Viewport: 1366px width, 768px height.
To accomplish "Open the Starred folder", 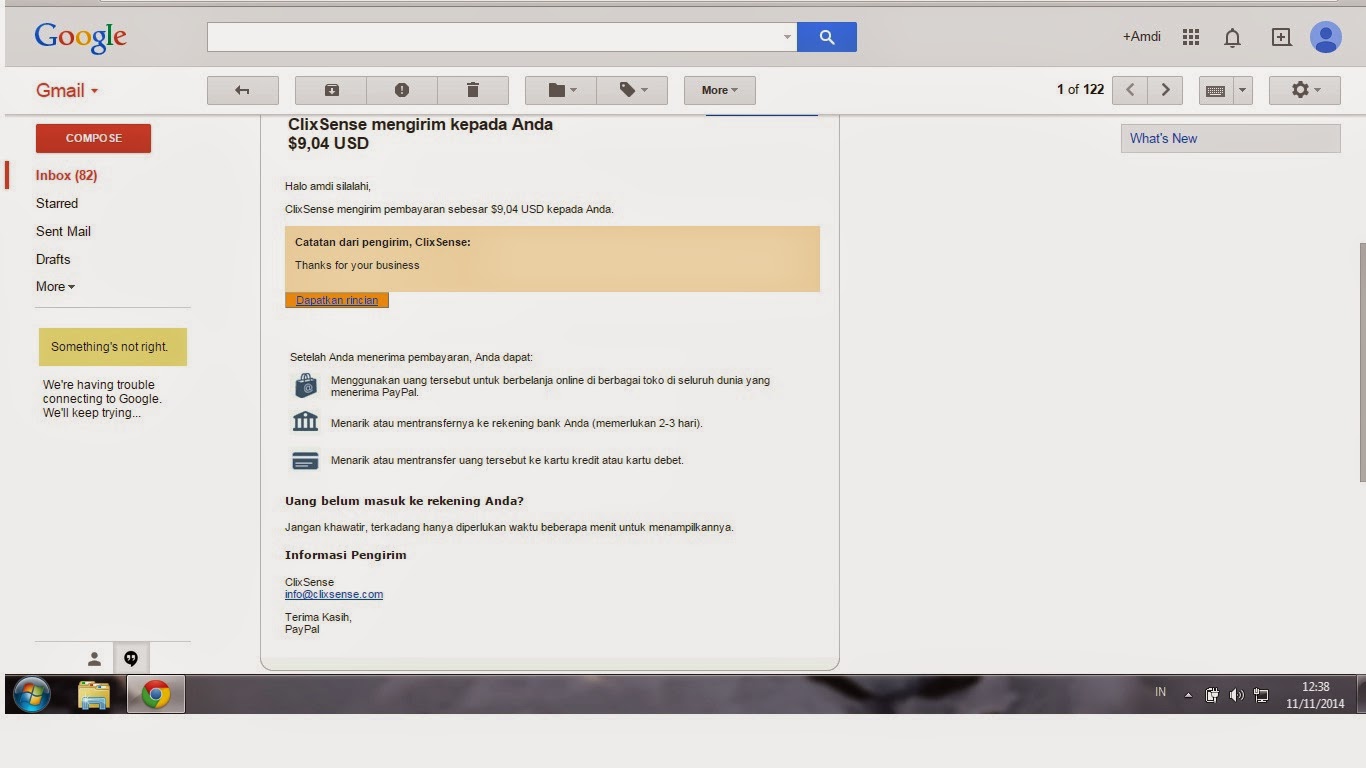I will tap(57, 203).
